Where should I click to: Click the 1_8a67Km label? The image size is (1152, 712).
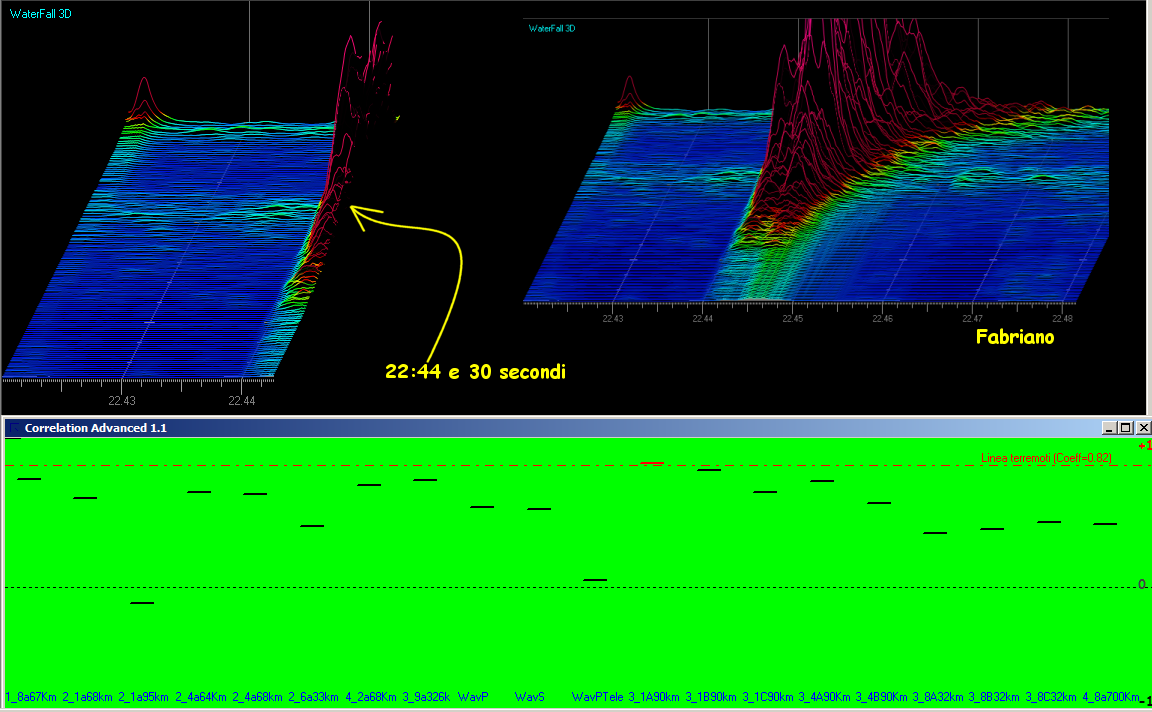[x=30, y=696]
